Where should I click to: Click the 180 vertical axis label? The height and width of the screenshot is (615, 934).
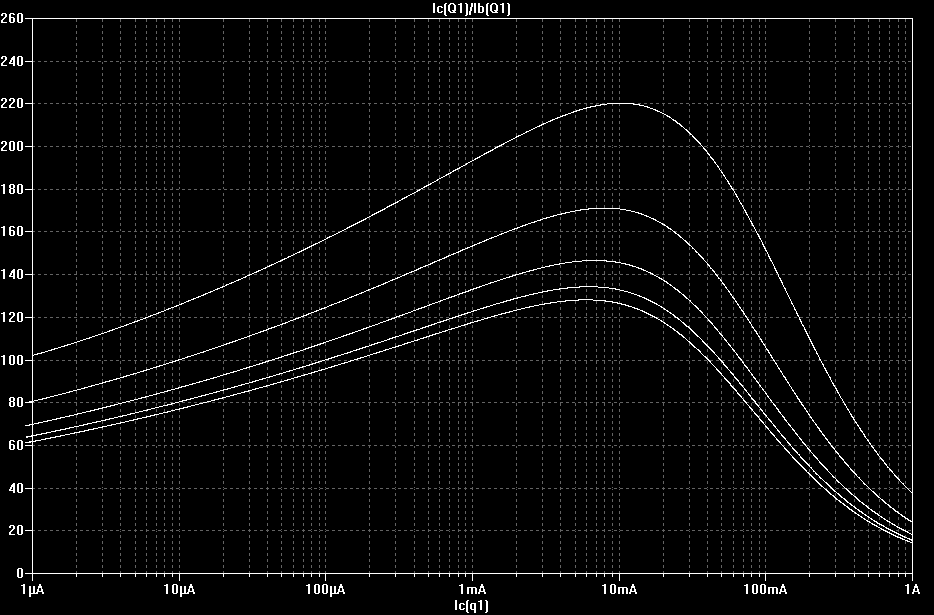click(x=12, y=190)
